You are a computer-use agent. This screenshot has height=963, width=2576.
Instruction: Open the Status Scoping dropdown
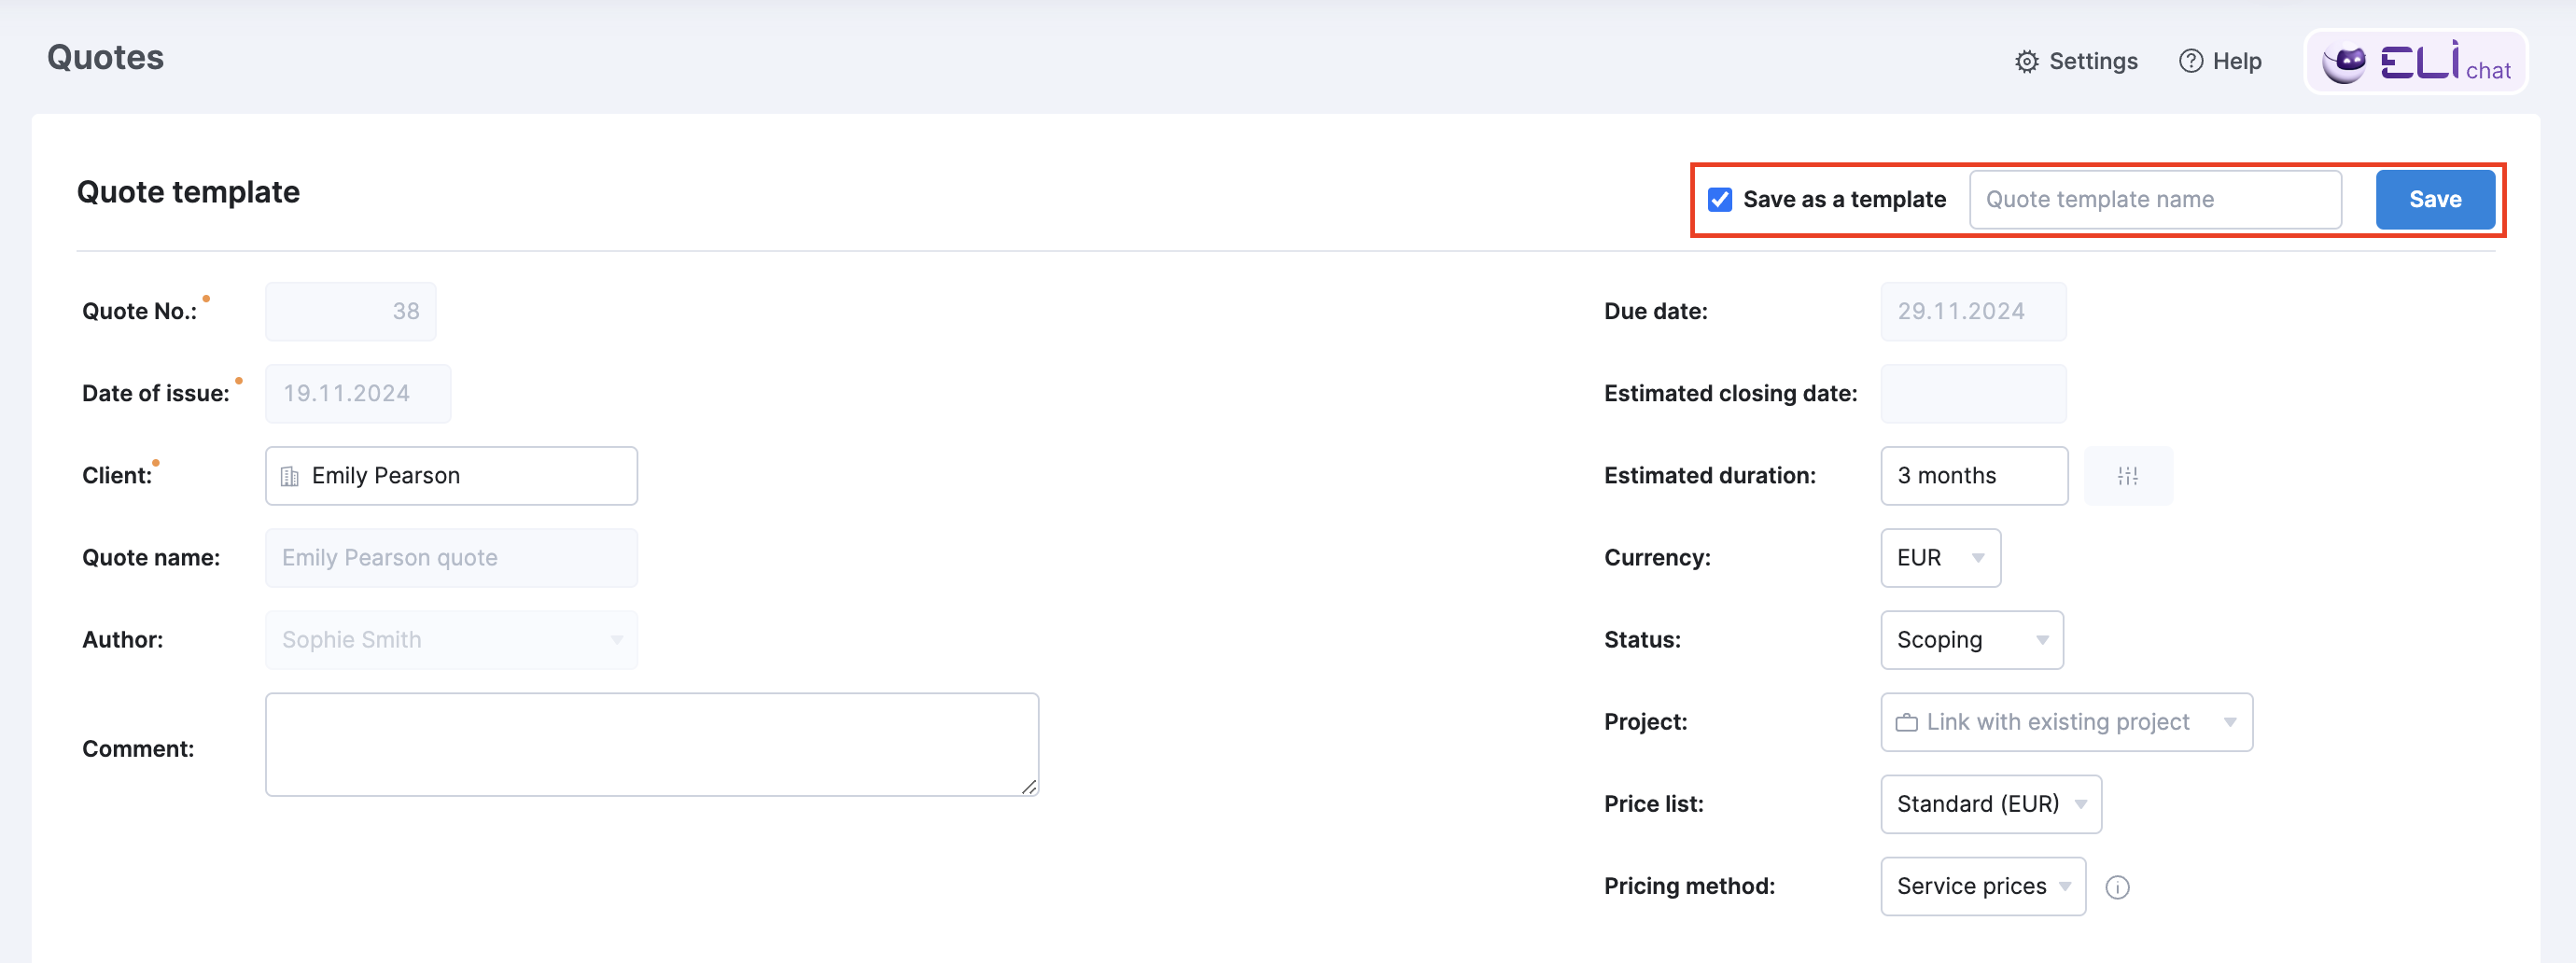coord(1971,640)
